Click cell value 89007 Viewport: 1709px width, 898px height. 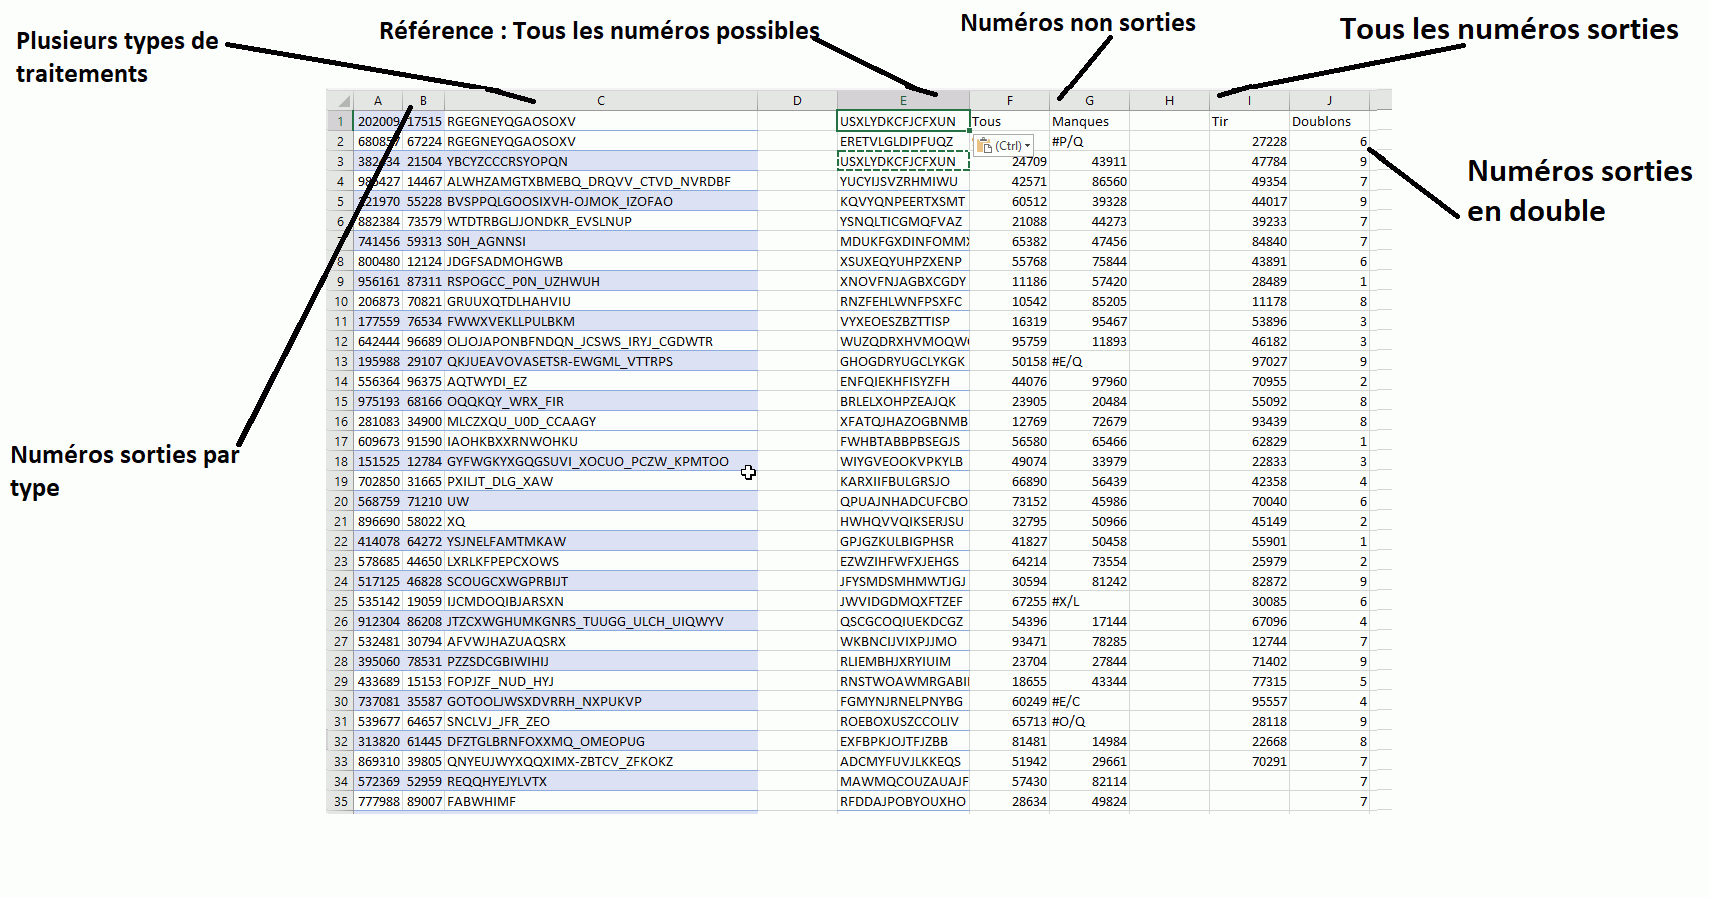[424, 801]
